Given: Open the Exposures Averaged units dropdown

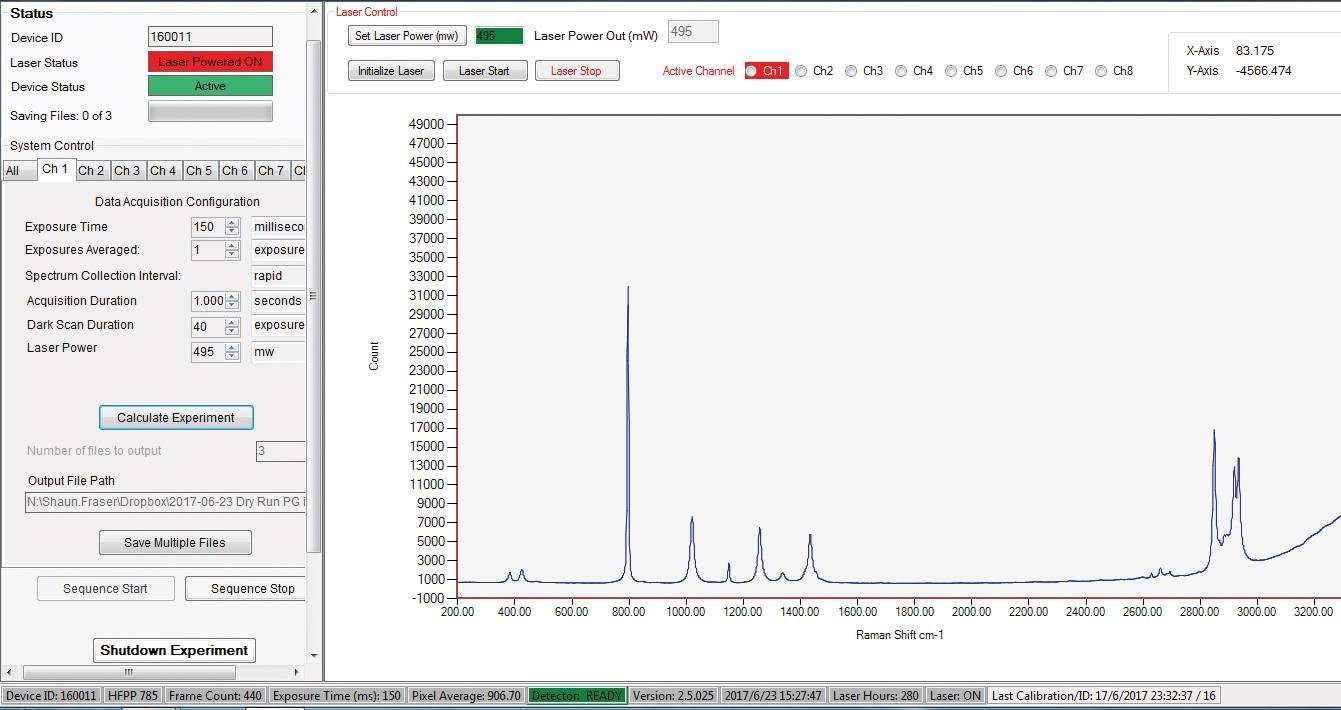Looking at the screenshot, I should coord(278,250).
